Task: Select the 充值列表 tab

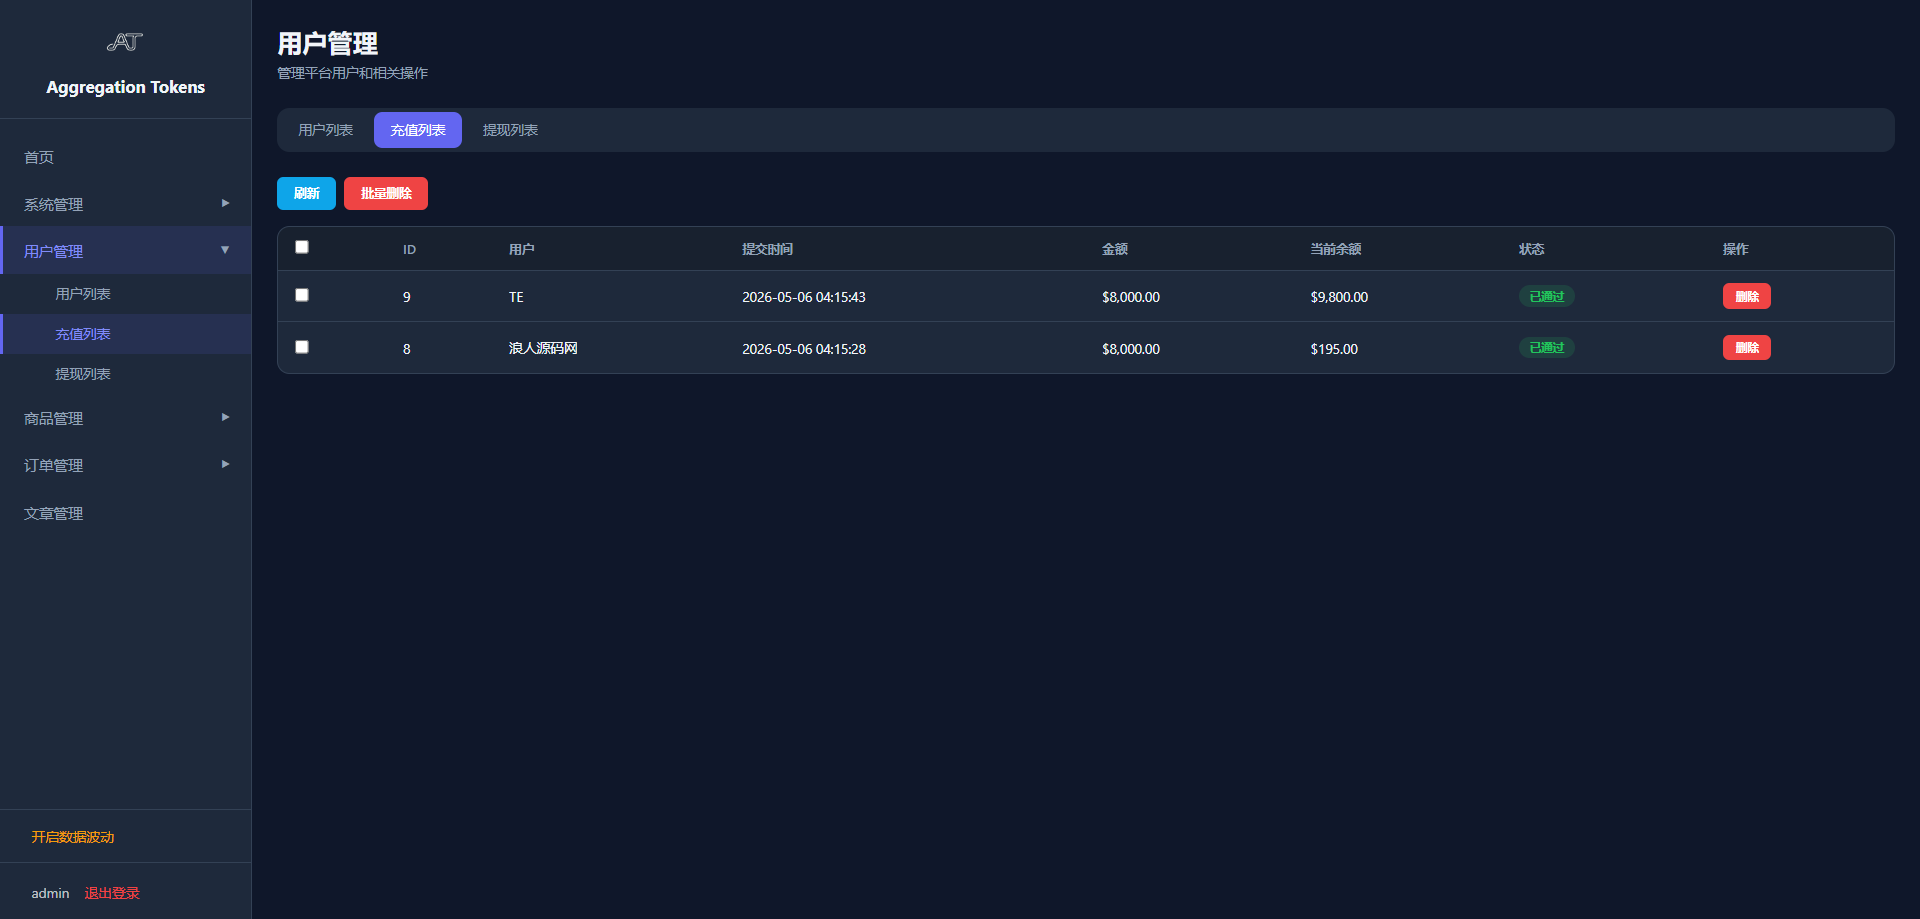Action: click(418, 130)
